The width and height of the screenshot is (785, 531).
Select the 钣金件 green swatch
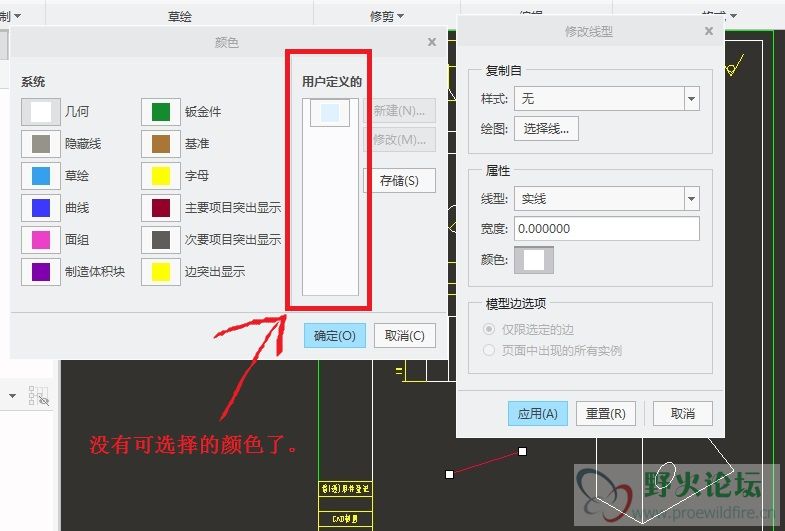161,112
